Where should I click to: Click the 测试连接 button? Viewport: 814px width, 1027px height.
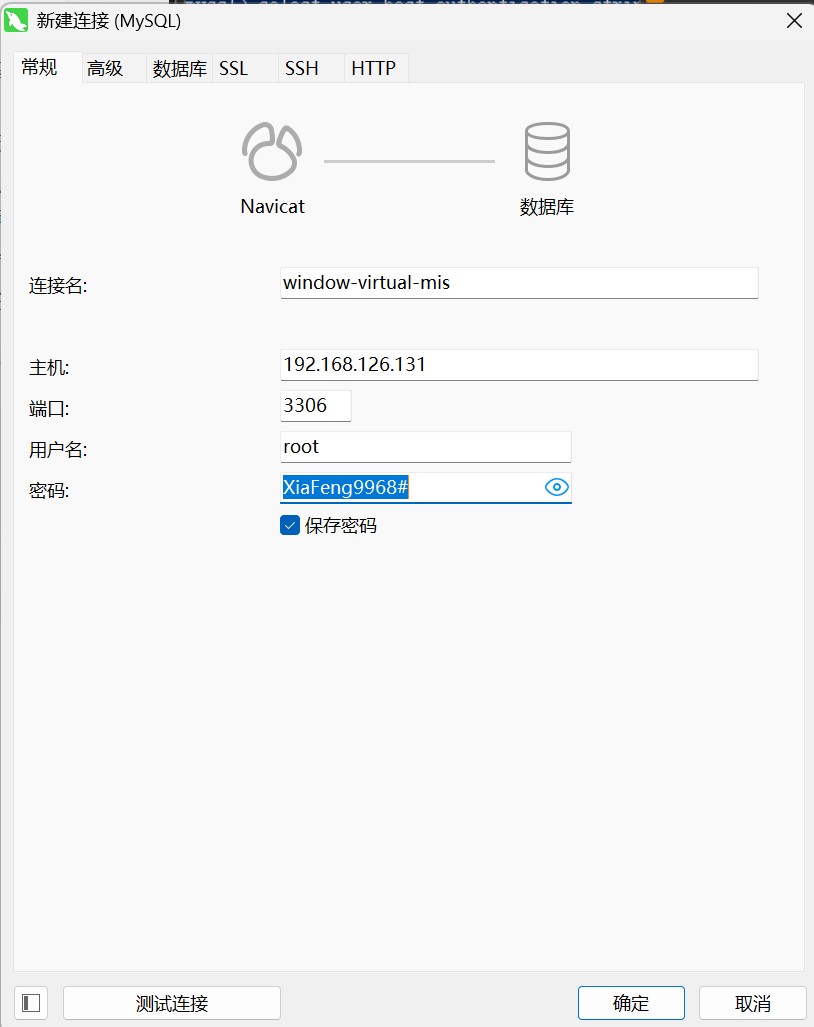[172, 1003]
